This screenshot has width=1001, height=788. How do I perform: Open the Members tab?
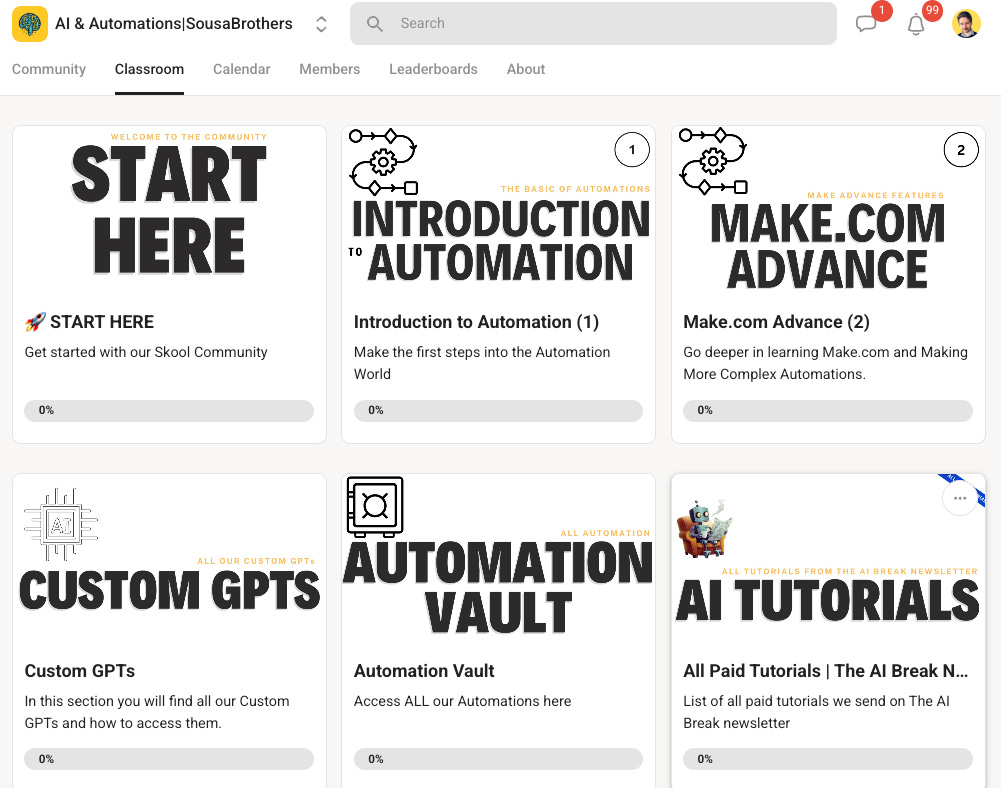(329, 69)
